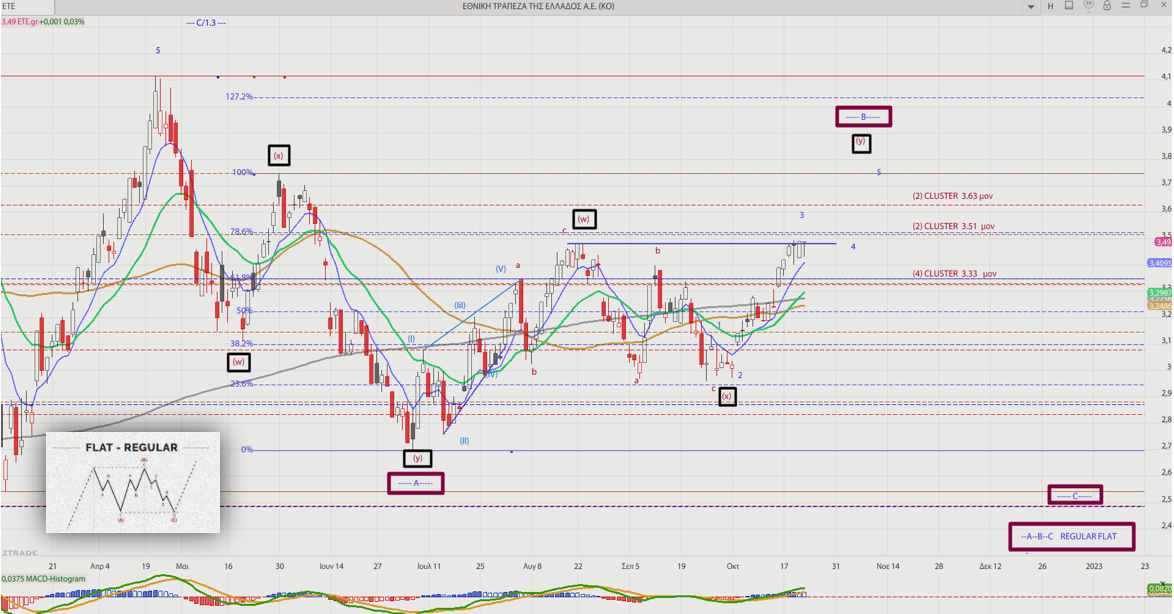Viewport: 1174px width, 614px height.
Task: Click the MACD value tag on right axis
Action: click(1160, 589)
